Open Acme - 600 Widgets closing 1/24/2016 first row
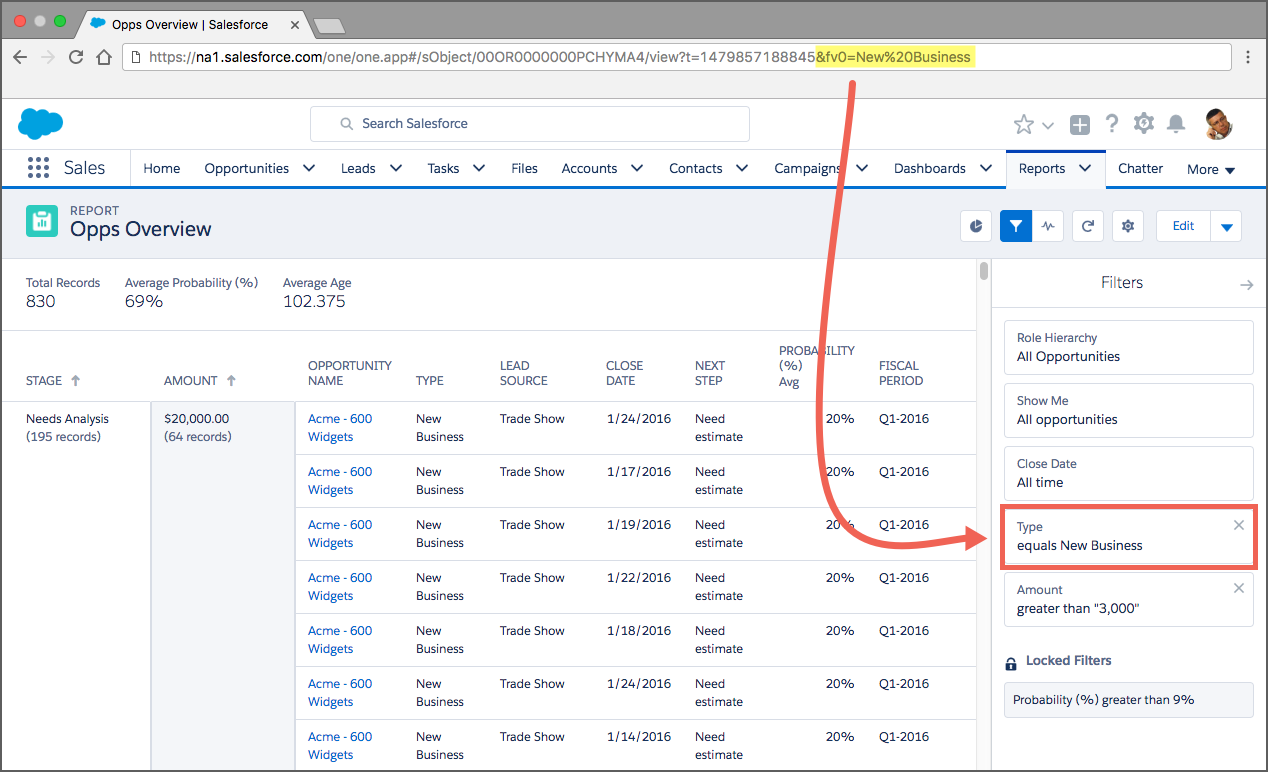The width and height of the screenshot is (1268, 772). 340,428
